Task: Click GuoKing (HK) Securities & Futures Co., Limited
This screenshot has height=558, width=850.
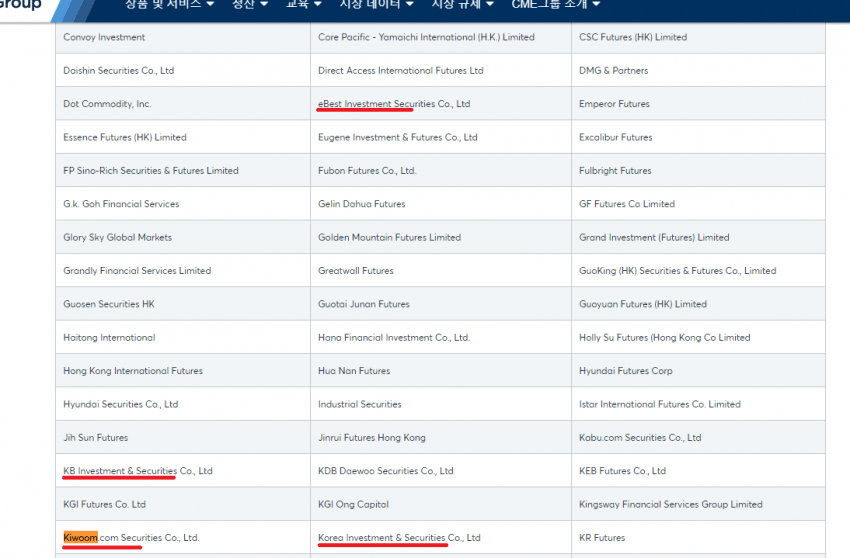Action: (677, 271)
